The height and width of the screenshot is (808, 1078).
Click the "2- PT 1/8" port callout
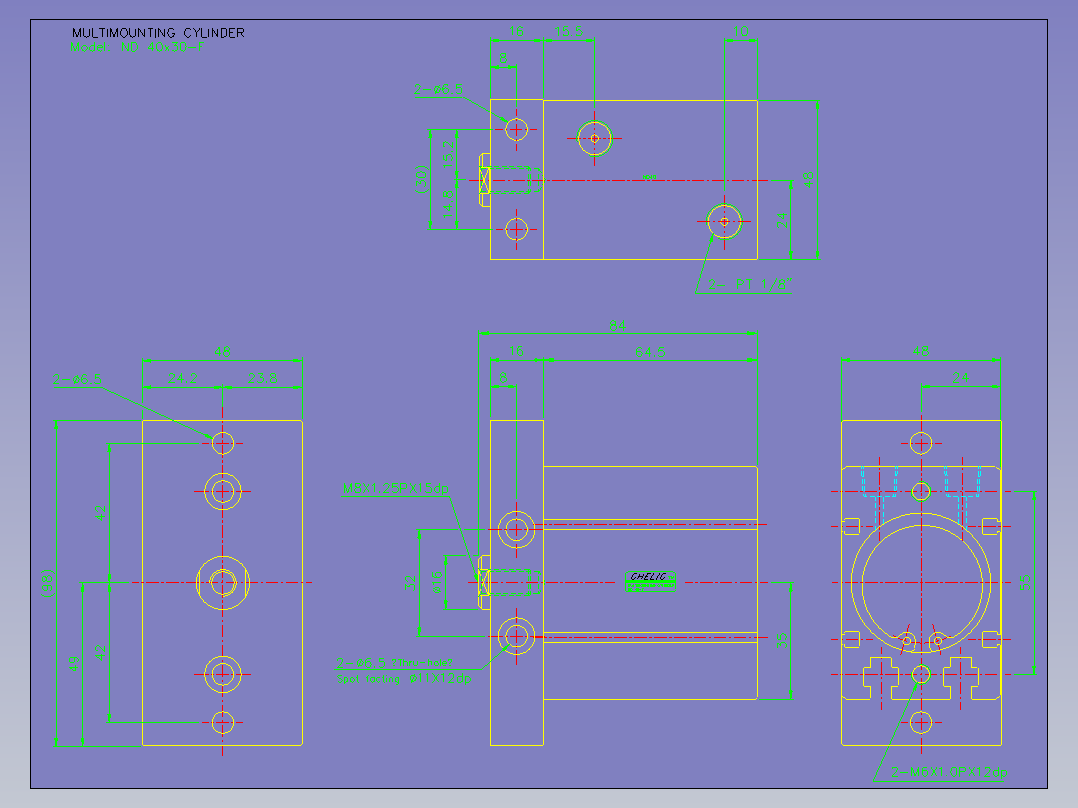pyautogui.click(x=749, y=284)
